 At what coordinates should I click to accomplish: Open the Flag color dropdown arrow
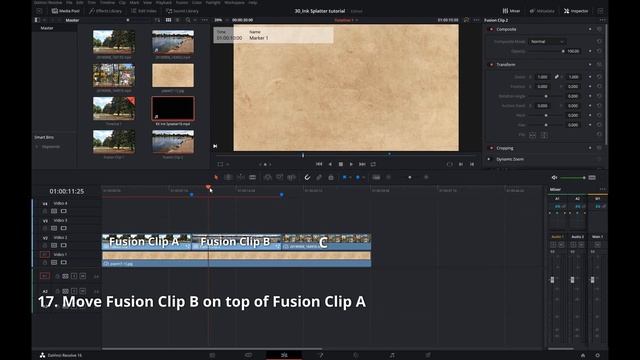click(350, 178)
